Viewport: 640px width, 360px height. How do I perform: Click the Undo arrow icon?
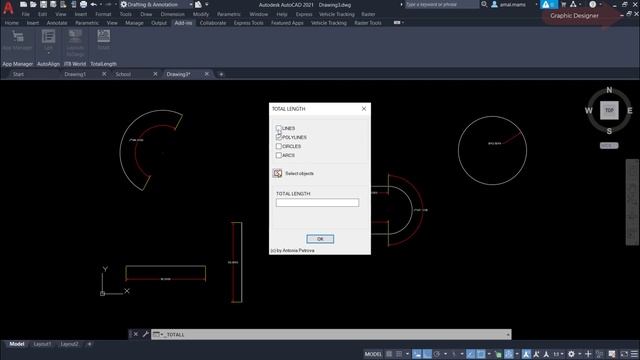tap(93, 4)
